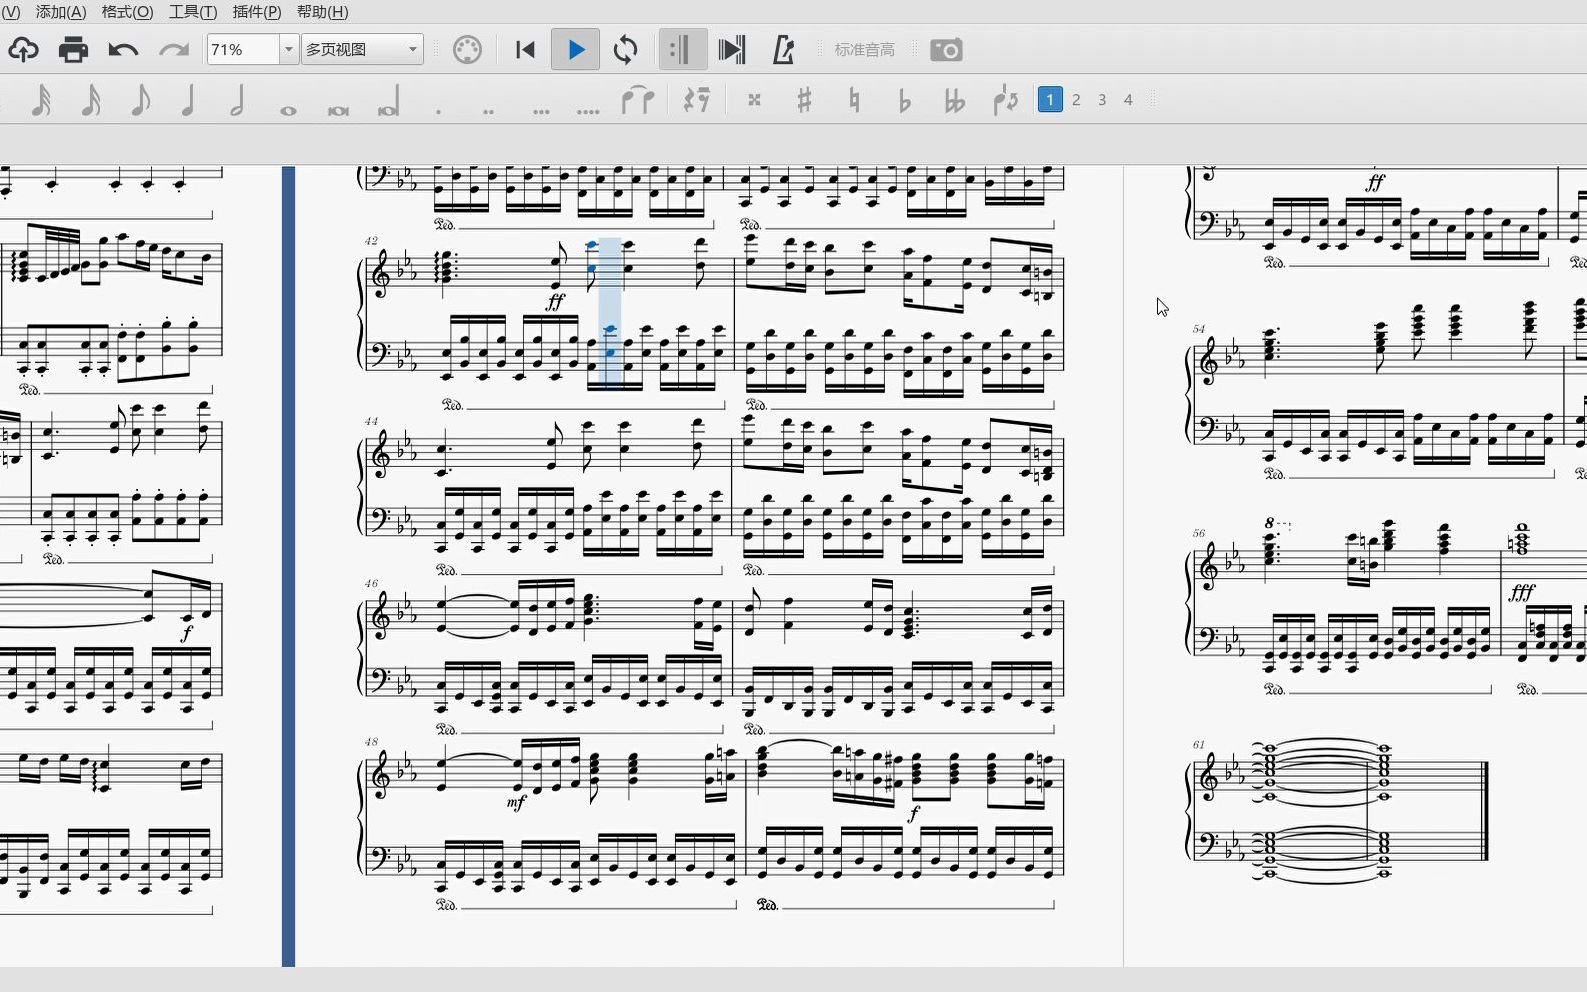The height and width of the screenshot is (992, 1587).
Task: Click measure number 61 on the last system
Action: [1199, 744]
